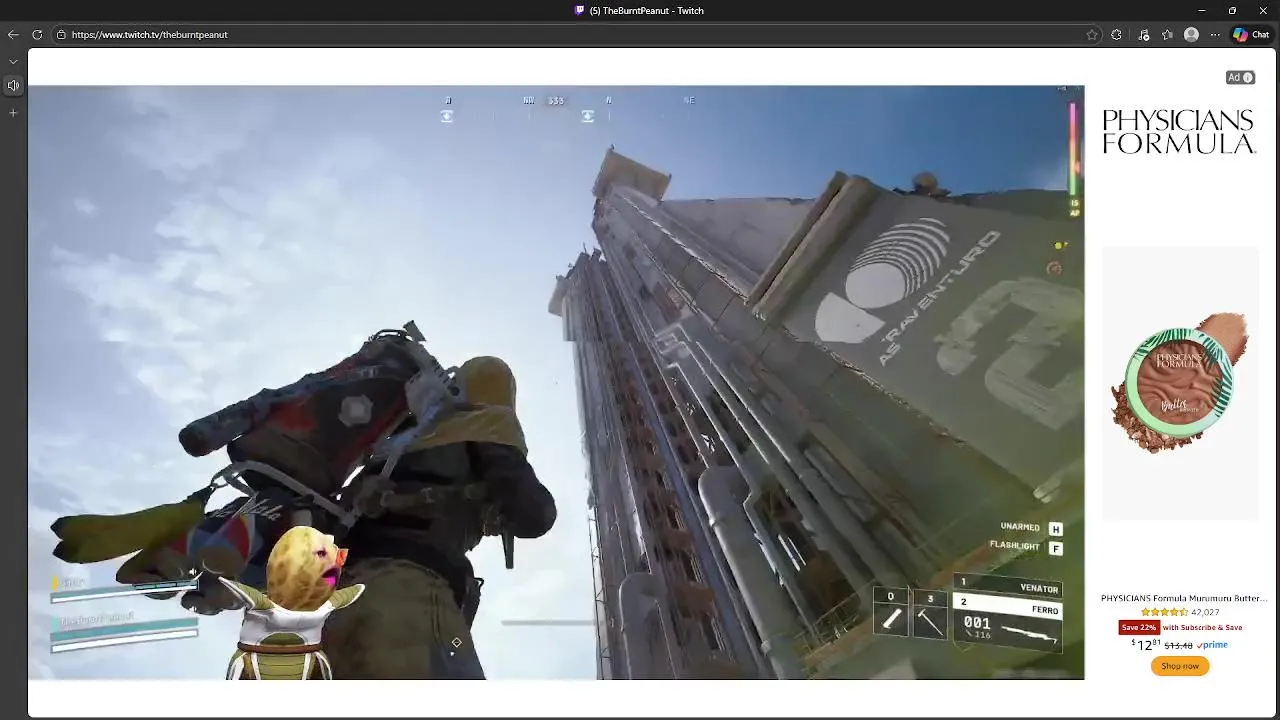Screen dimensions: 1280x720
Task: Click the Ad info badge
Action: coord(1240,77)
